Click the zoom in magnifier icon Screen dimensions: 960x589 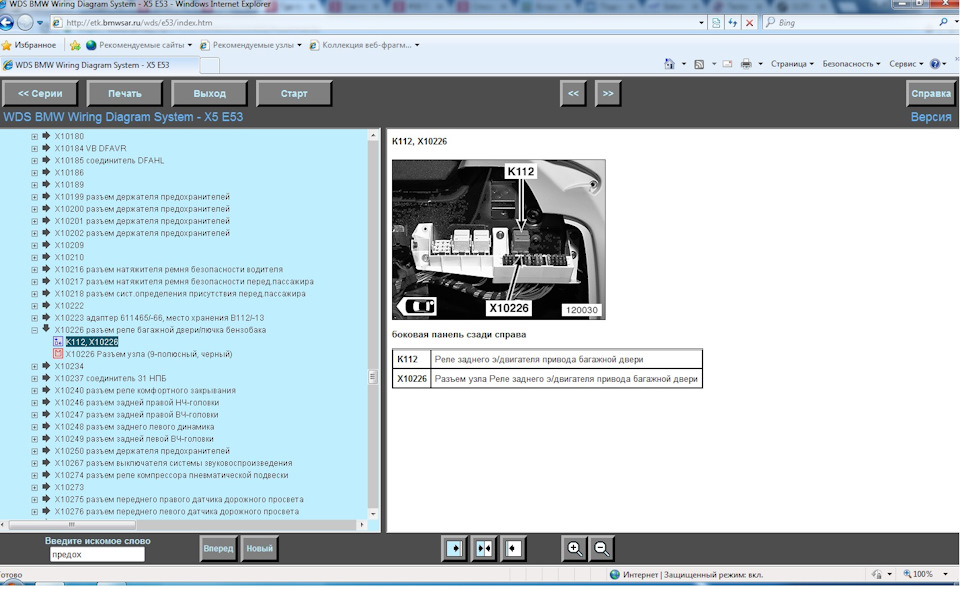click(x=575, y=548)
